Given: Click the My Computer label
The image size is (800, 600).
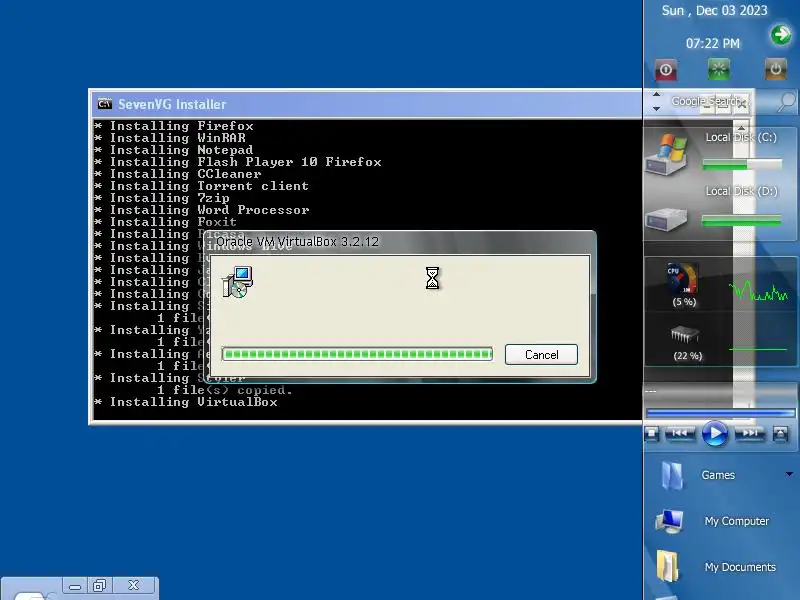Looking at the screenshot, I should 737,521.
